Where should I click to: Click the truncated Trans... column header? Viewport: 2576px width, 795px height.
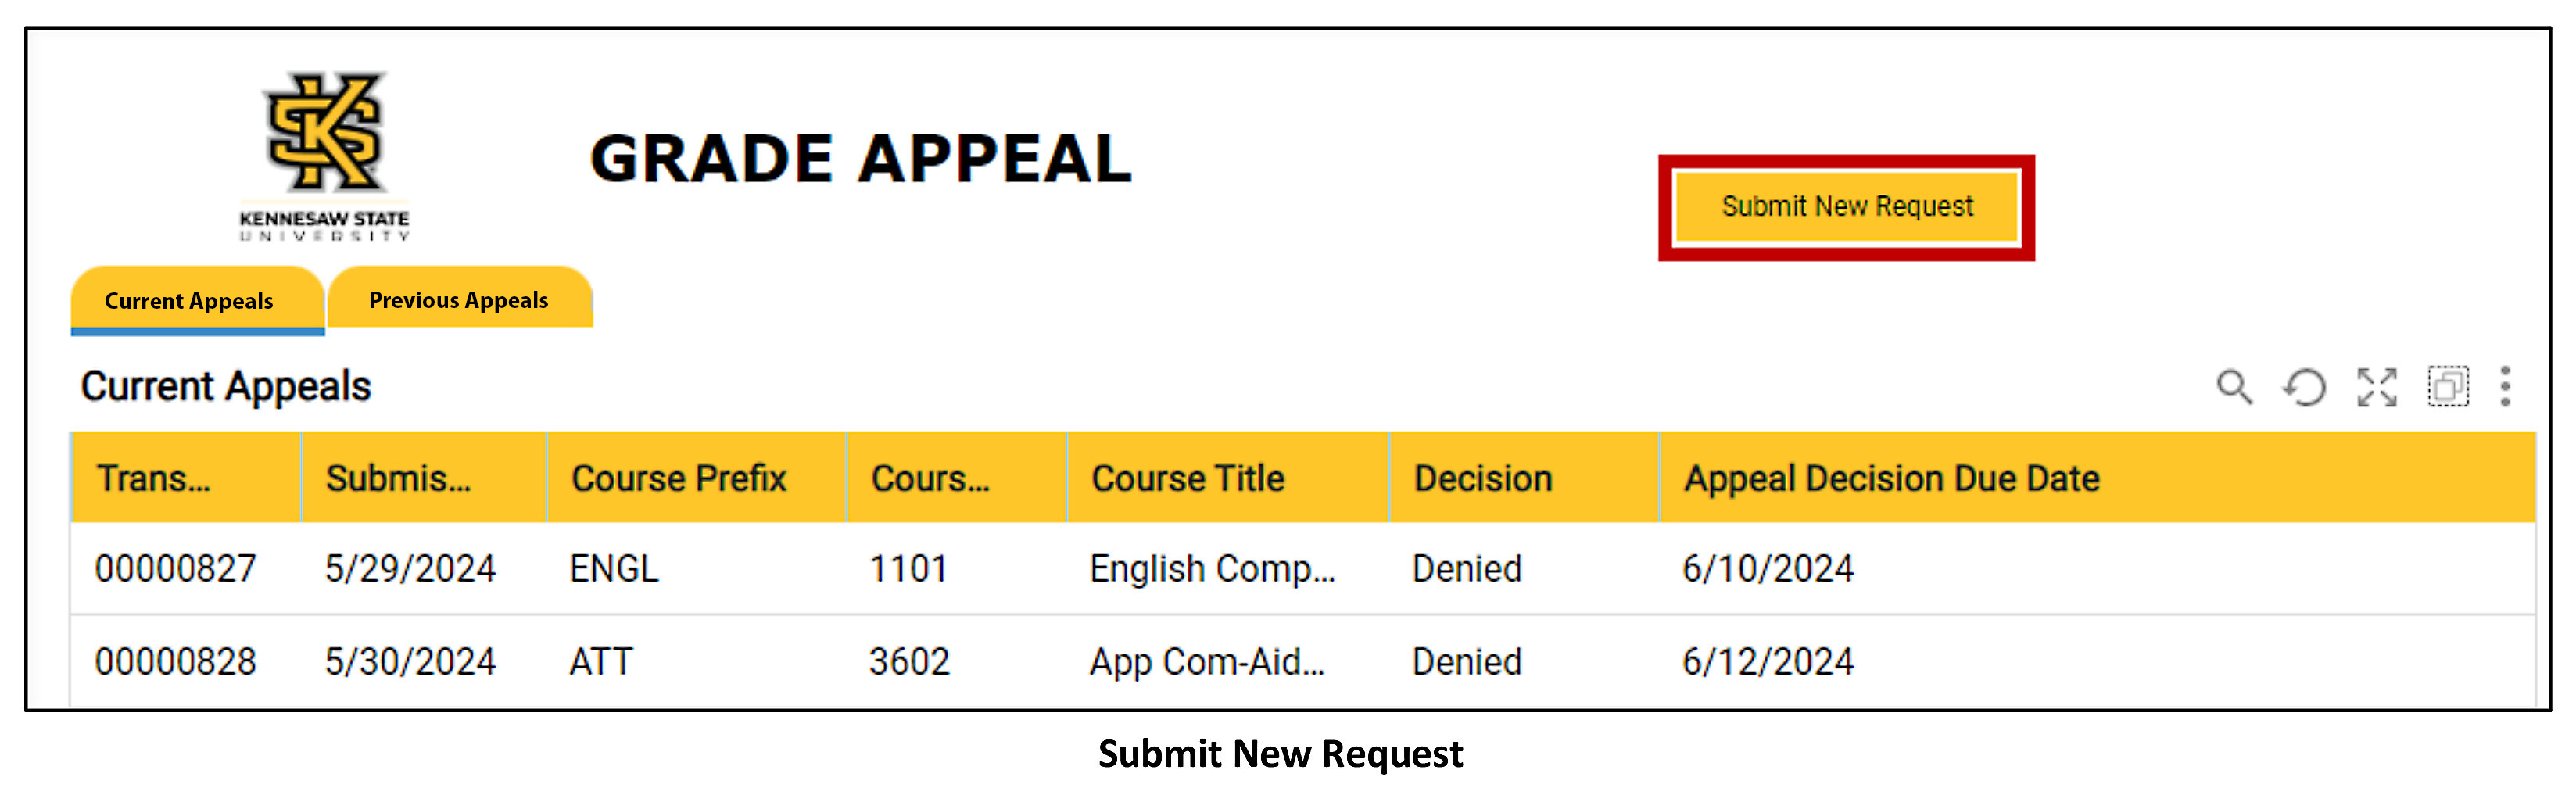coord(154,479)
